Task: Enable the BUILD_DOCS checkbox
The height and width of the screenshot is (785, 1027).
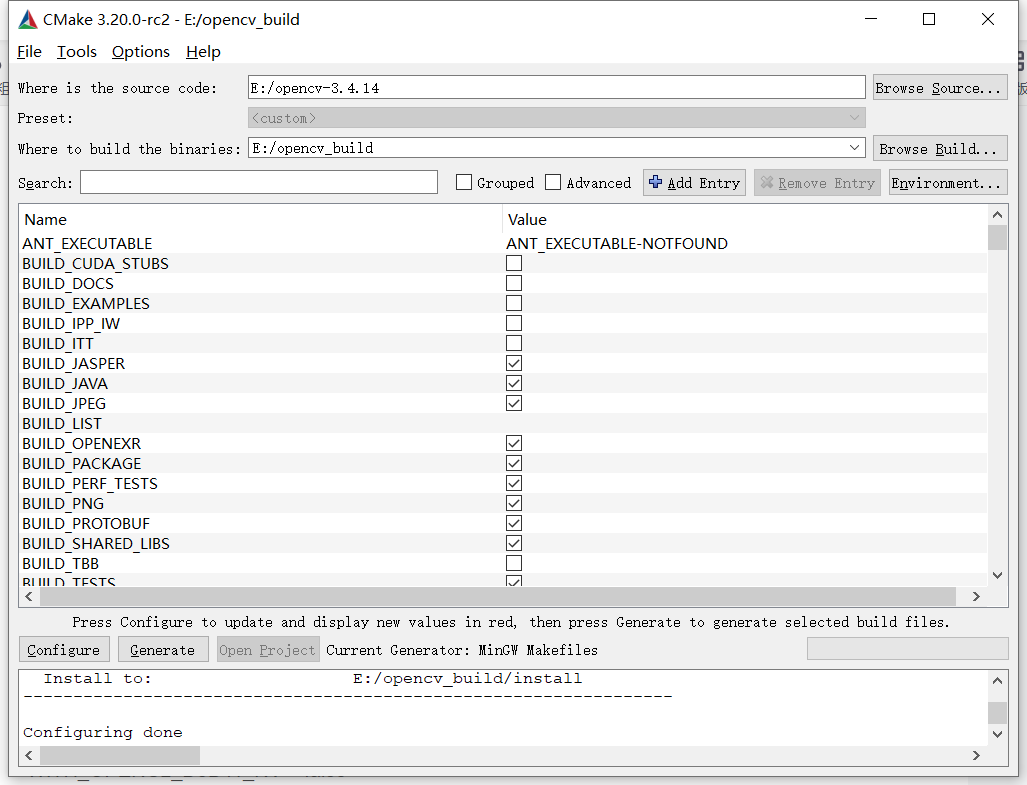Action: tap(514, 283)
